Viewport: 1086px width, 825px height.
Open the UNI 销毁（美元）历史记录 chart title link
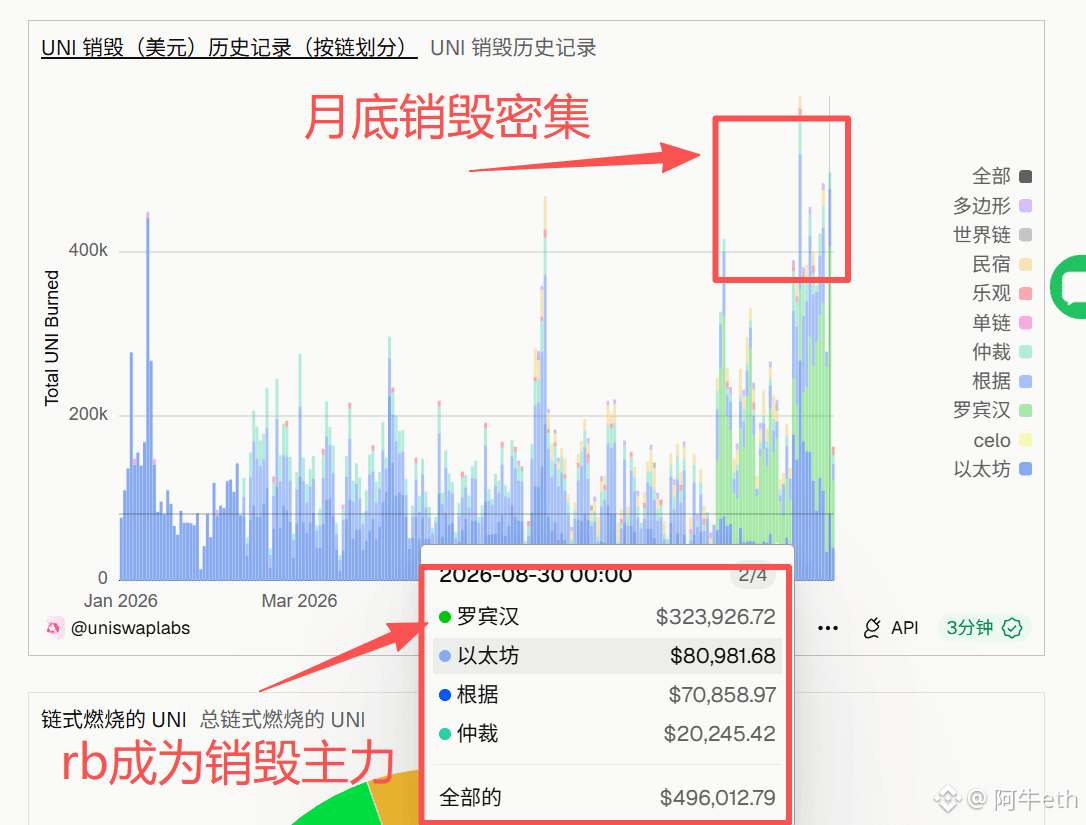(x=229, y=48)
